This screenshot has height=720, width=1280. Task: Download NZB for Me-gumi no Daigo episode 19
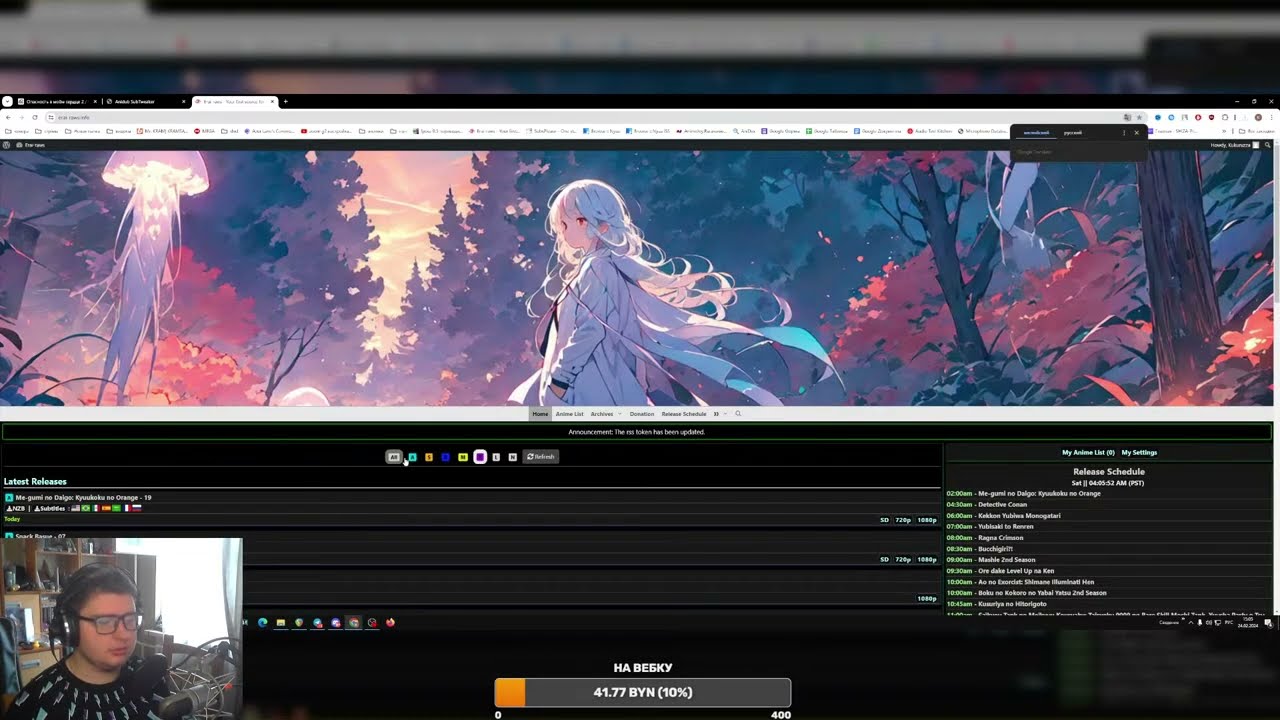[15, 509]
